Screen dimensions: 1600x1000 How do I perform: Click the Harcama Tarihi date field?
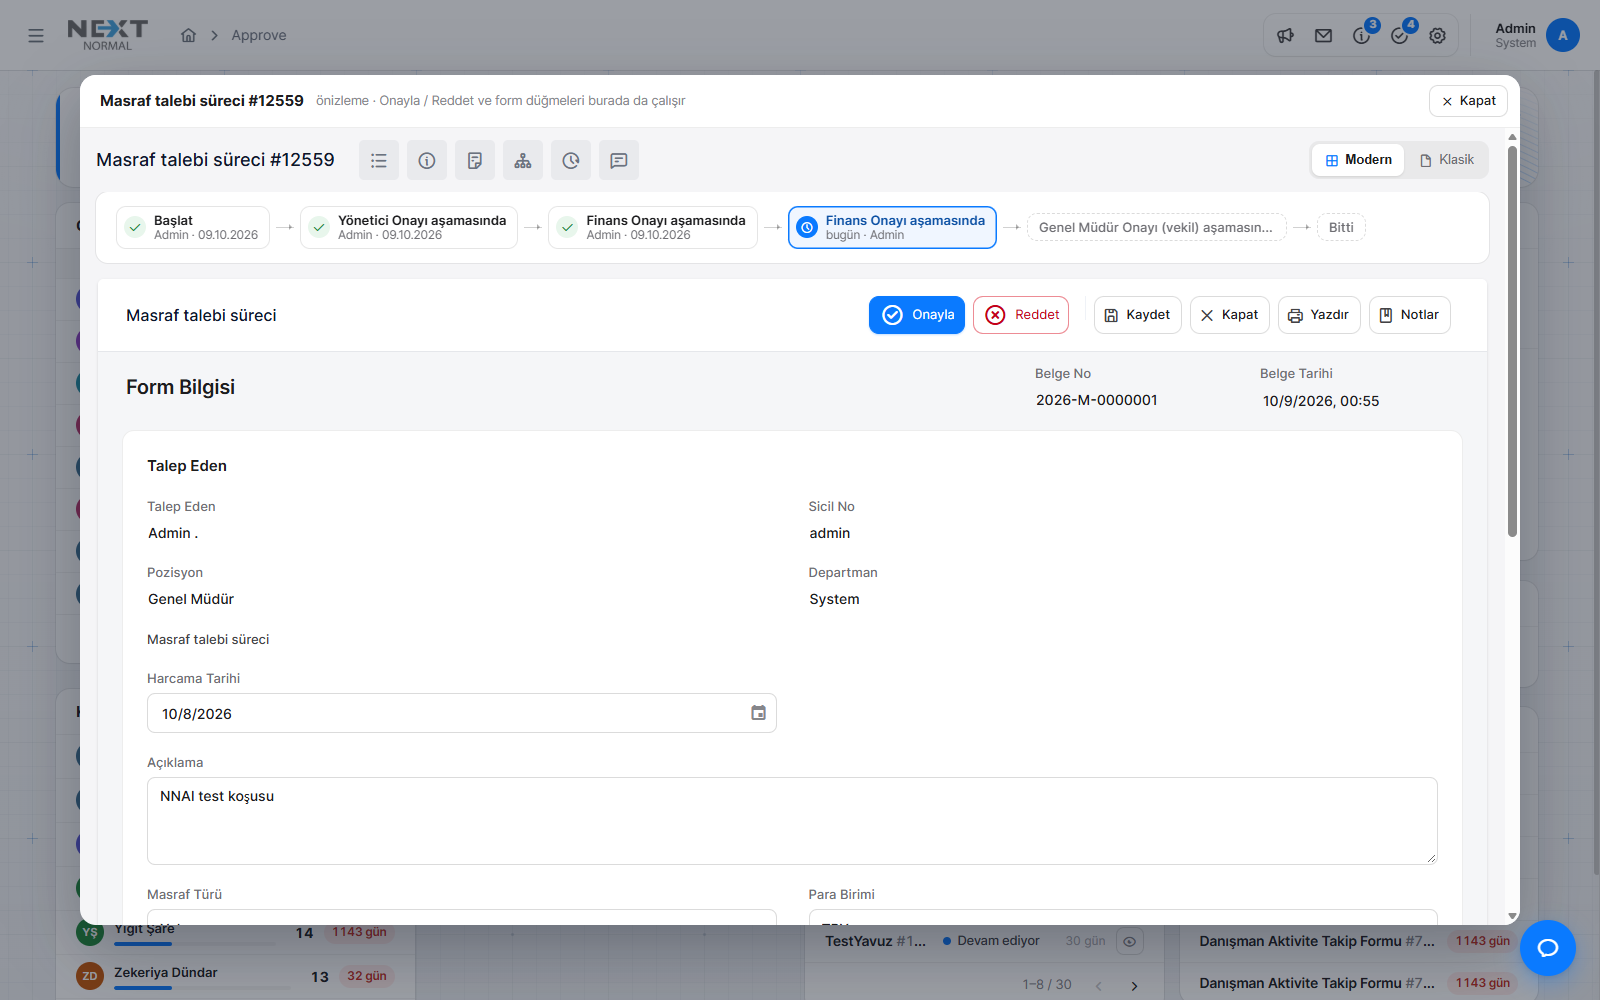pyautogui.click(x=462, y=713)
